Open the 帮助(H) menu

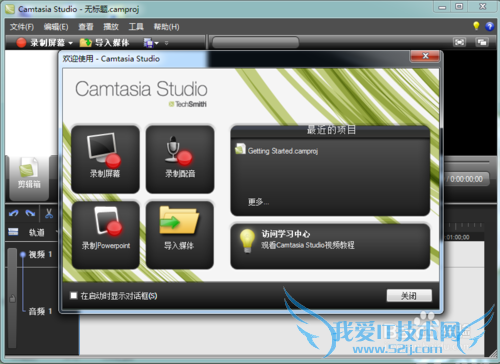(x=166, y=27)
